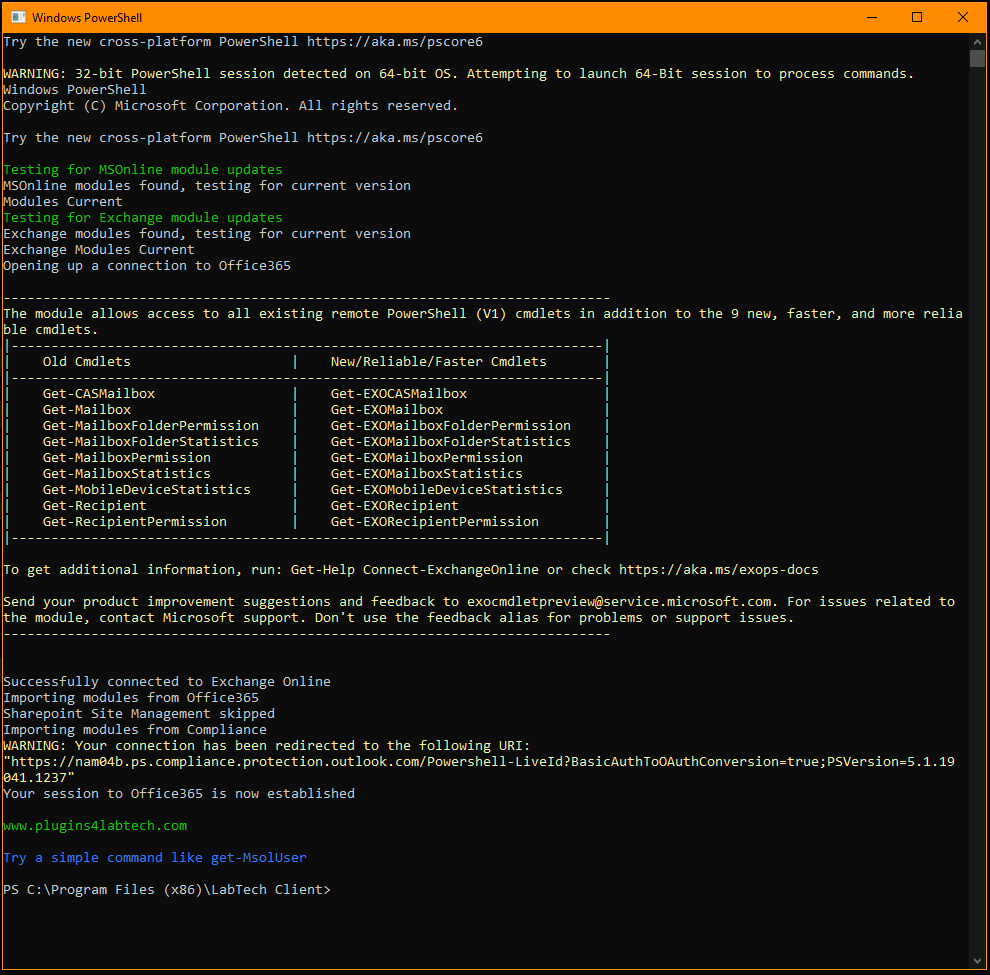
Task: Minimize the Windows PowerShell window
Action: (872, 17)
